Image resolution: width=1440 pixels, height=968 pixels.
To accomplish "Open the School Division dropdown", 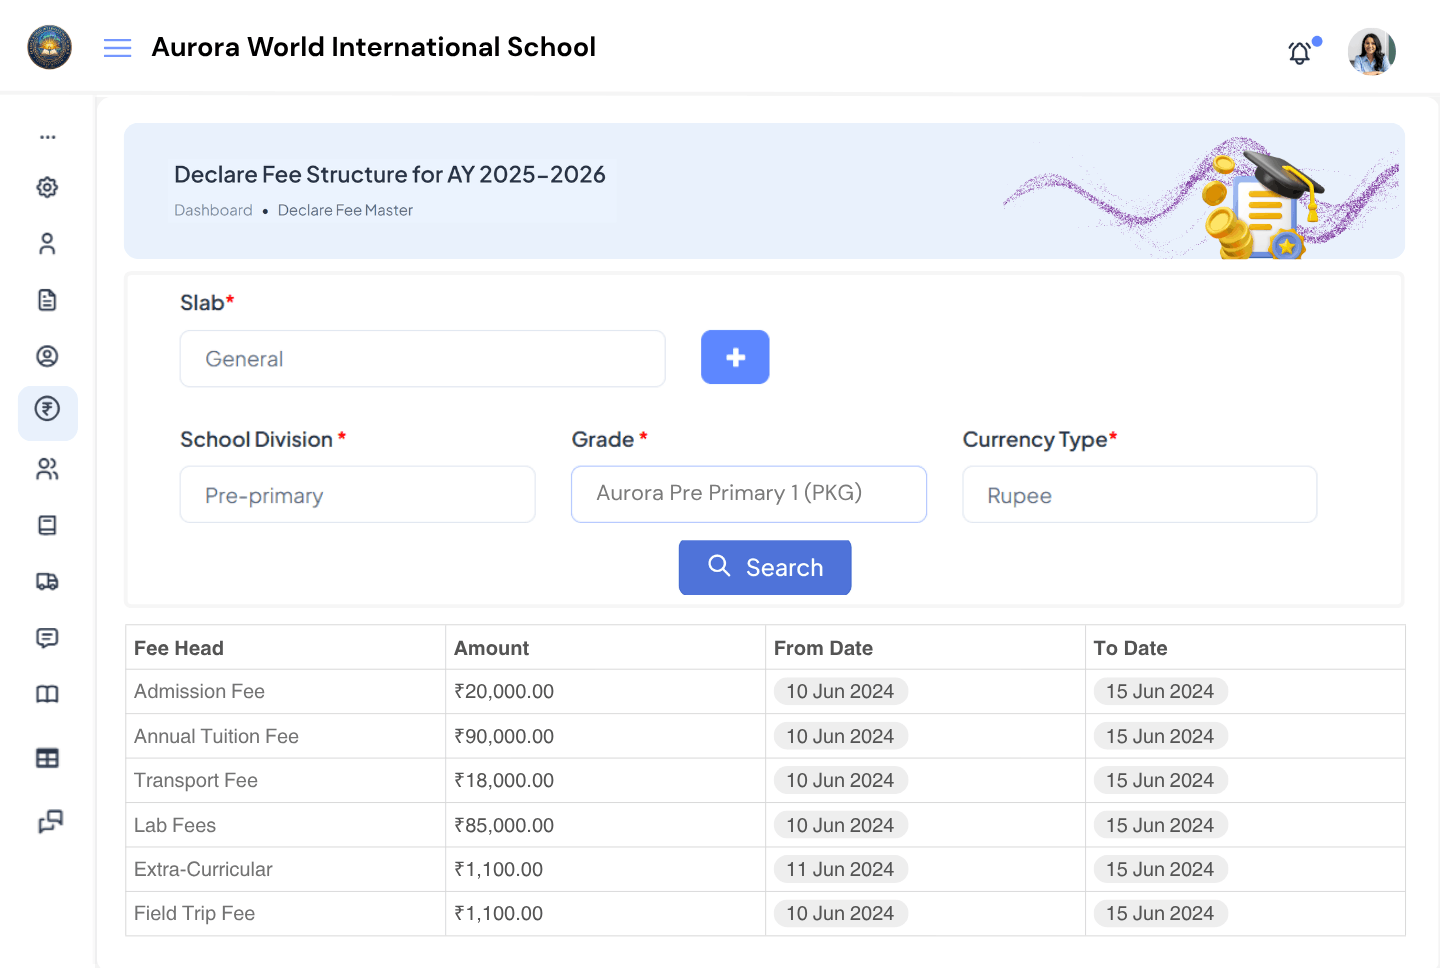I will [357, 494].
